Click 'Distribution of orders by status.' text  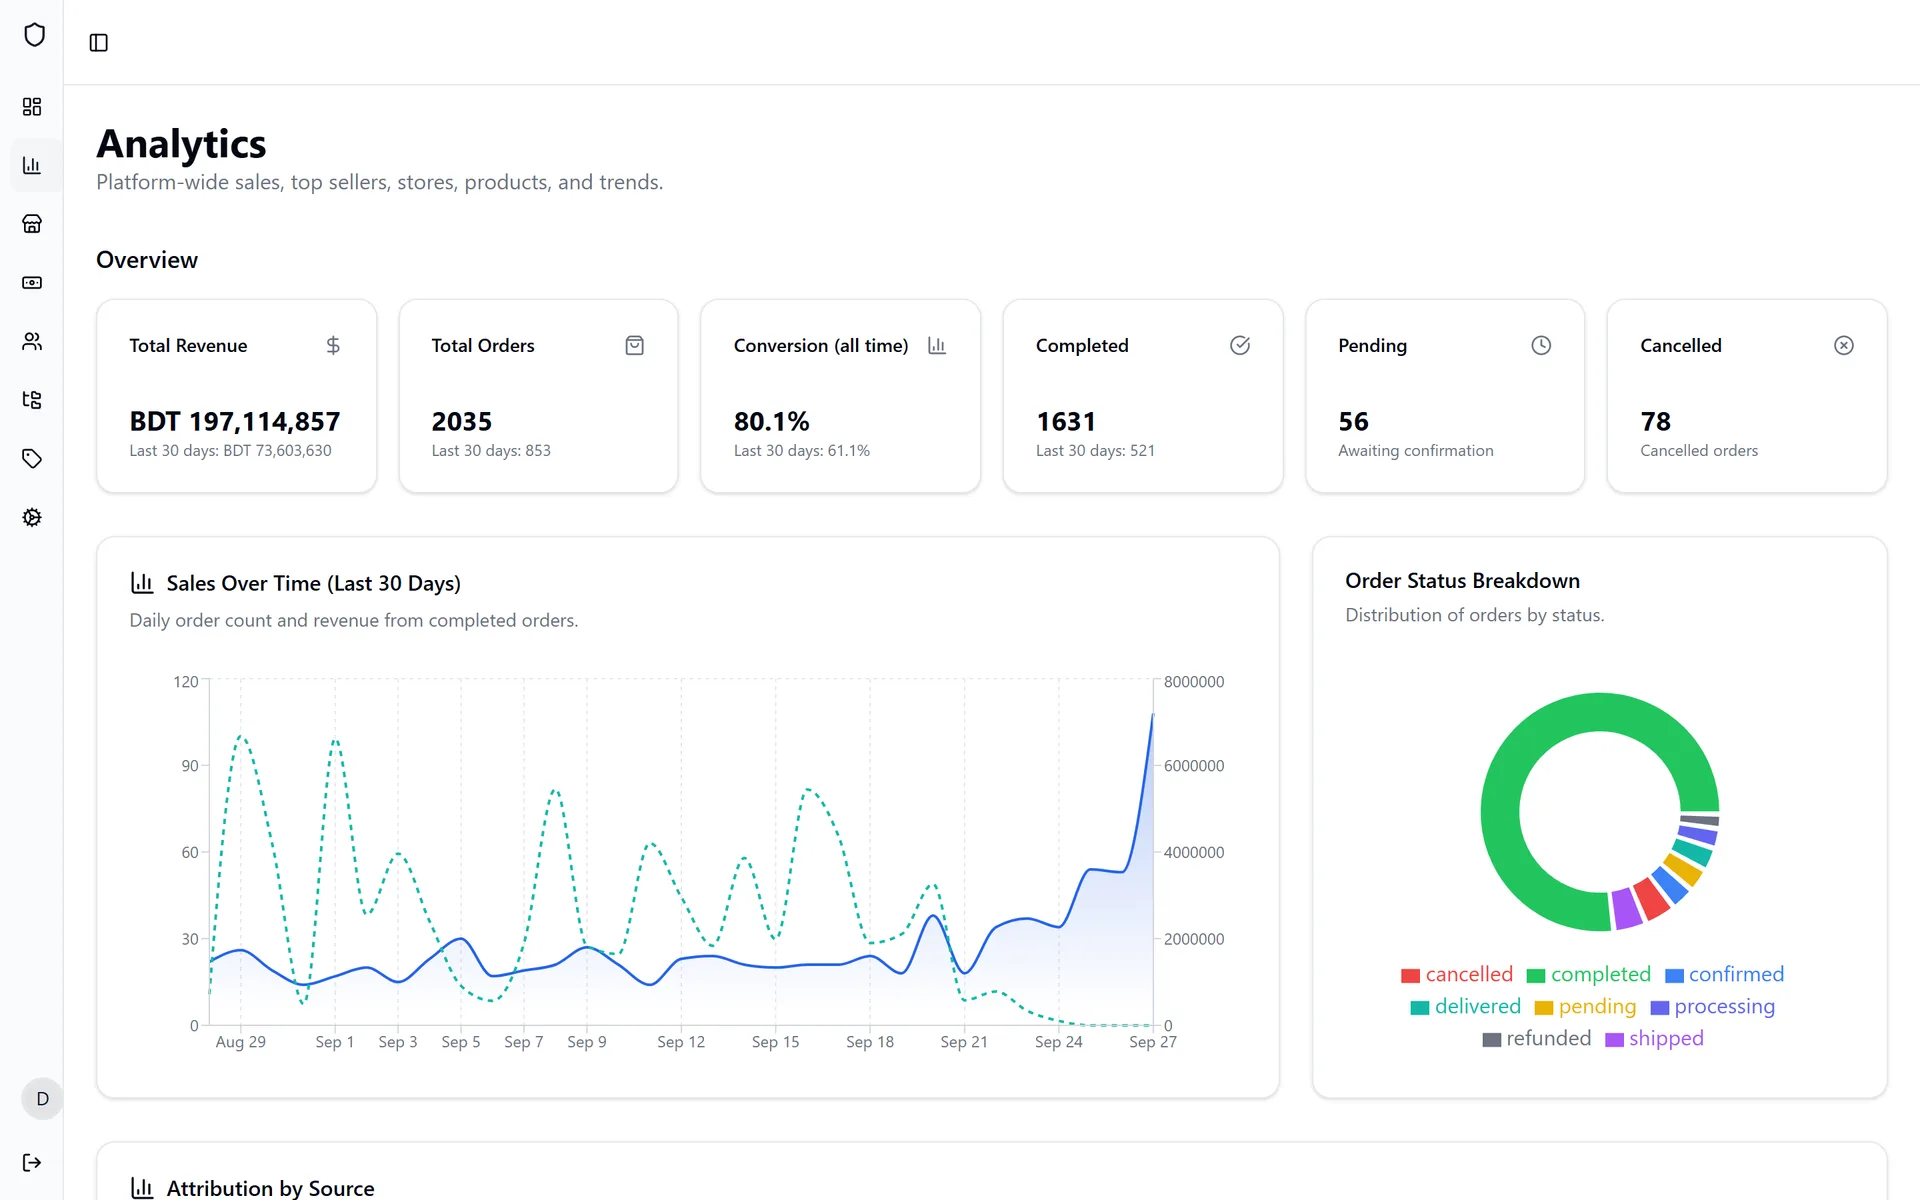(x=1474, y=615)
